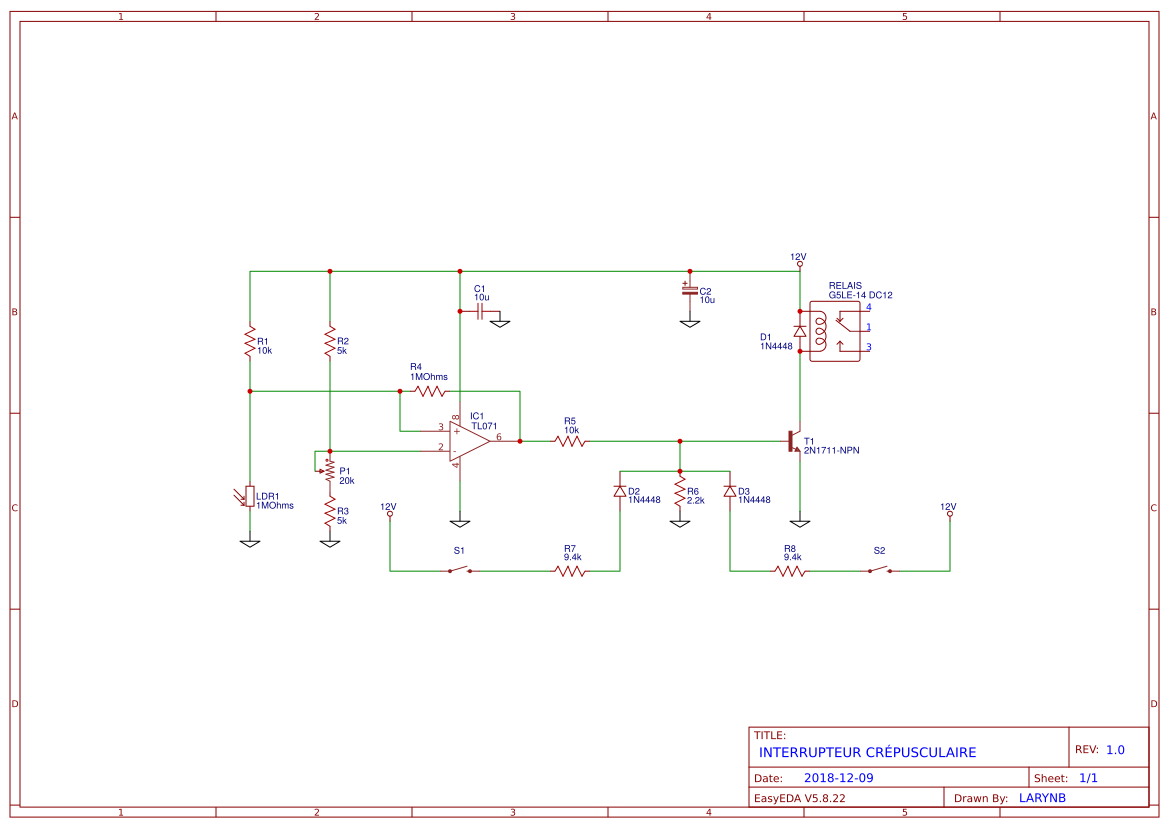This screenshot has width=1169, height=828.
Task: Click op-amp output pin 6 label
Action: point(499,437)
